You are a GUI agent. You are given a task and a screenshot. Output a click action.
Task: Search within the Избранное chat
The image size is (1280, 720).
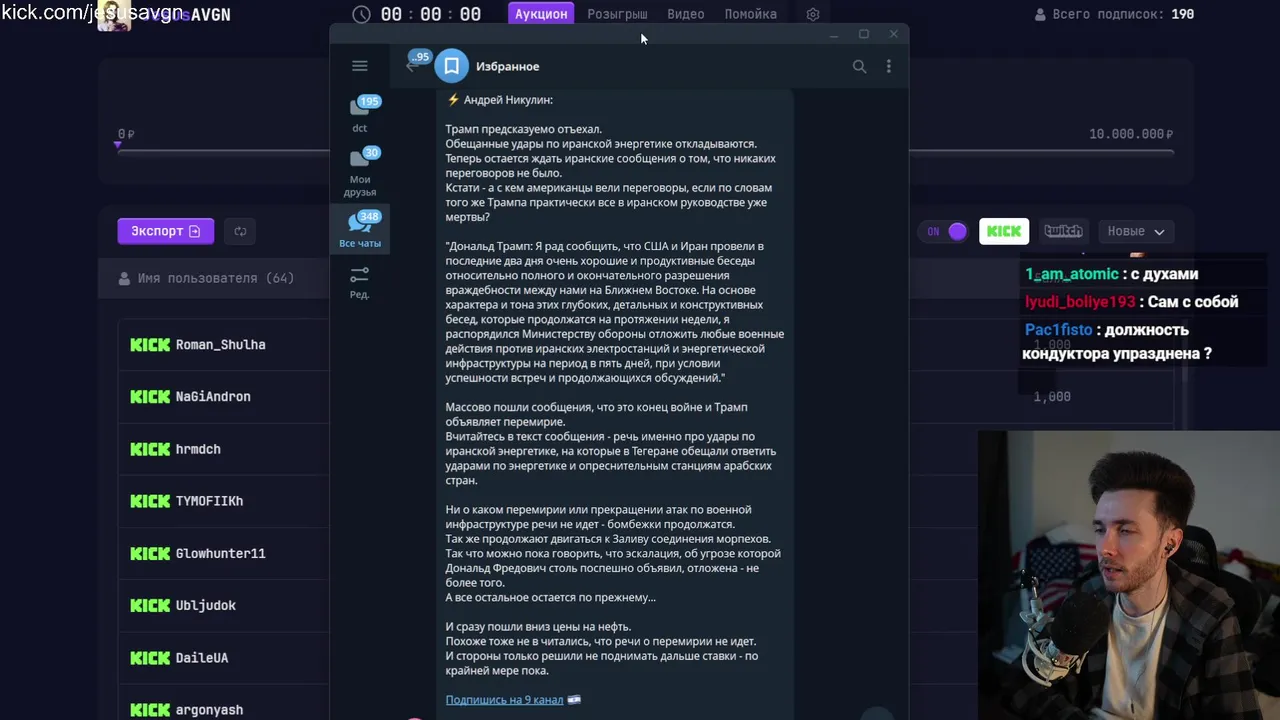(859, 66)
